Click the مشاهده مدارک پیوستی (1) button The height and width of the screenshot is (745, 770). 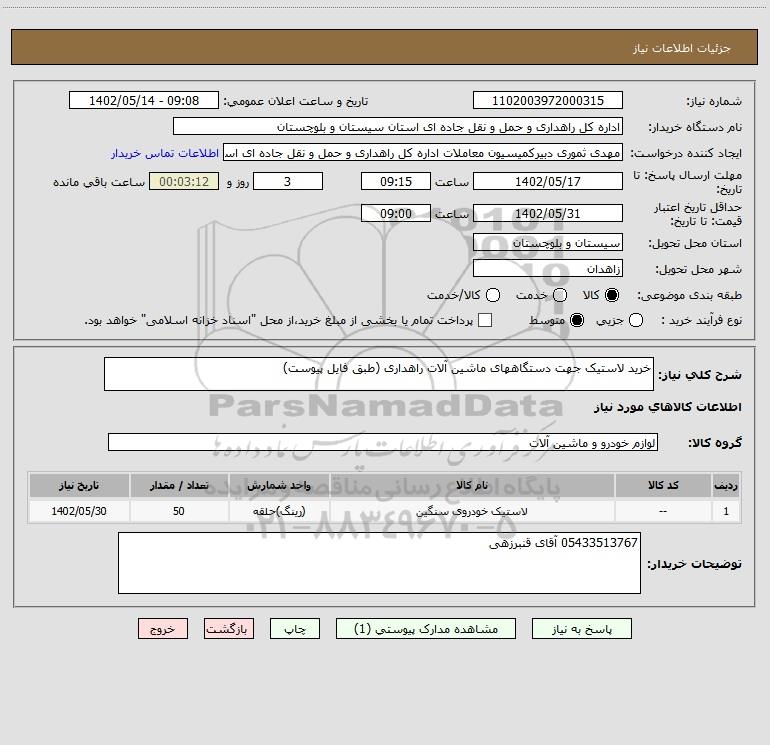point(426,629)
